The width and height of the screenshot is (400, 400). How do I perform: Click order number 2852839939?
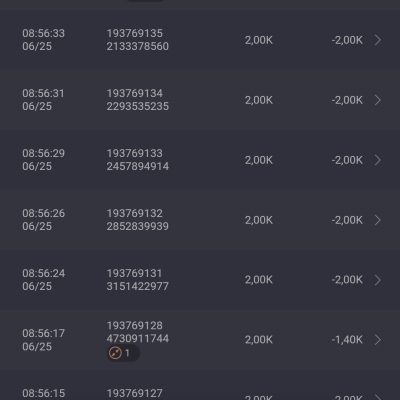(138, 226)
